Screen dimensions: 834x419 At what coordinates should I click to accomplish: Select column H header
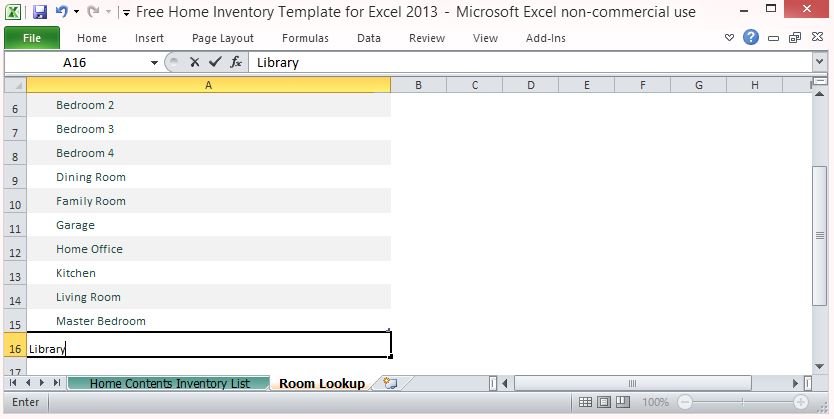click(754, 85)
